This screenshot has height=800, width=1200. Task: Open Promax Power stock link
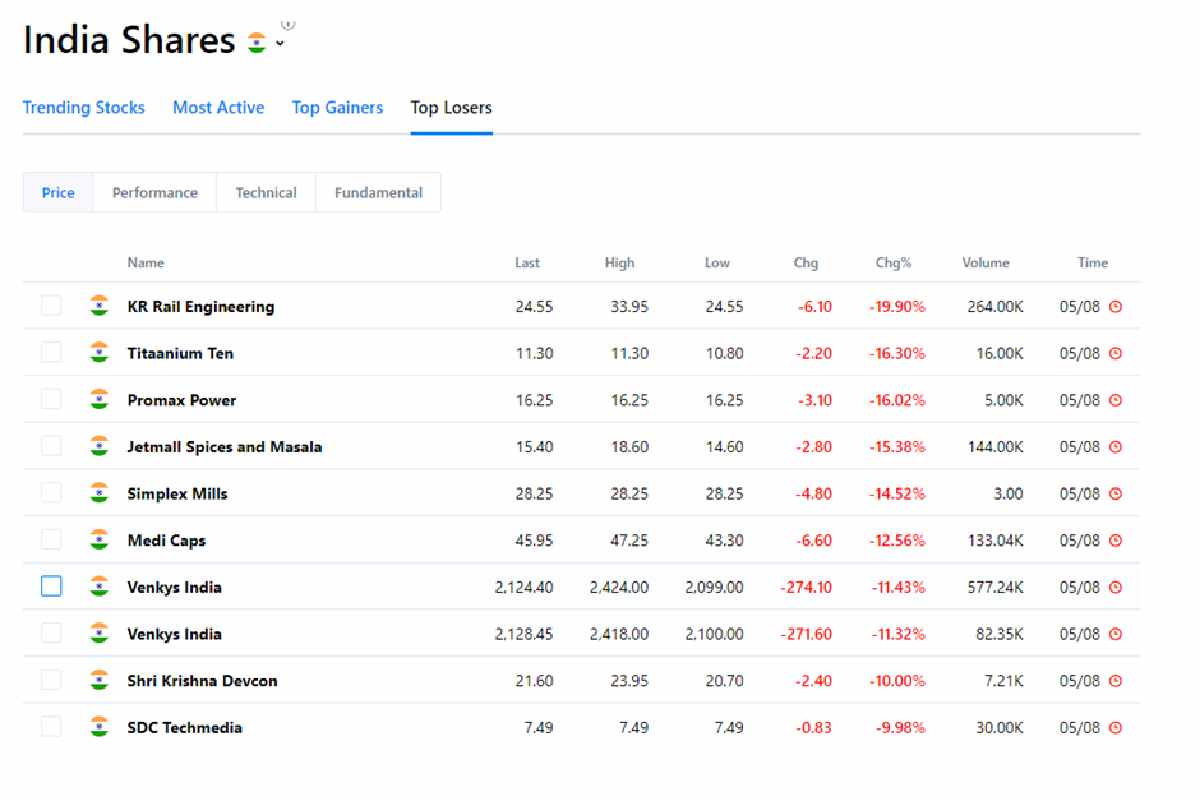(x=181, y=400)
